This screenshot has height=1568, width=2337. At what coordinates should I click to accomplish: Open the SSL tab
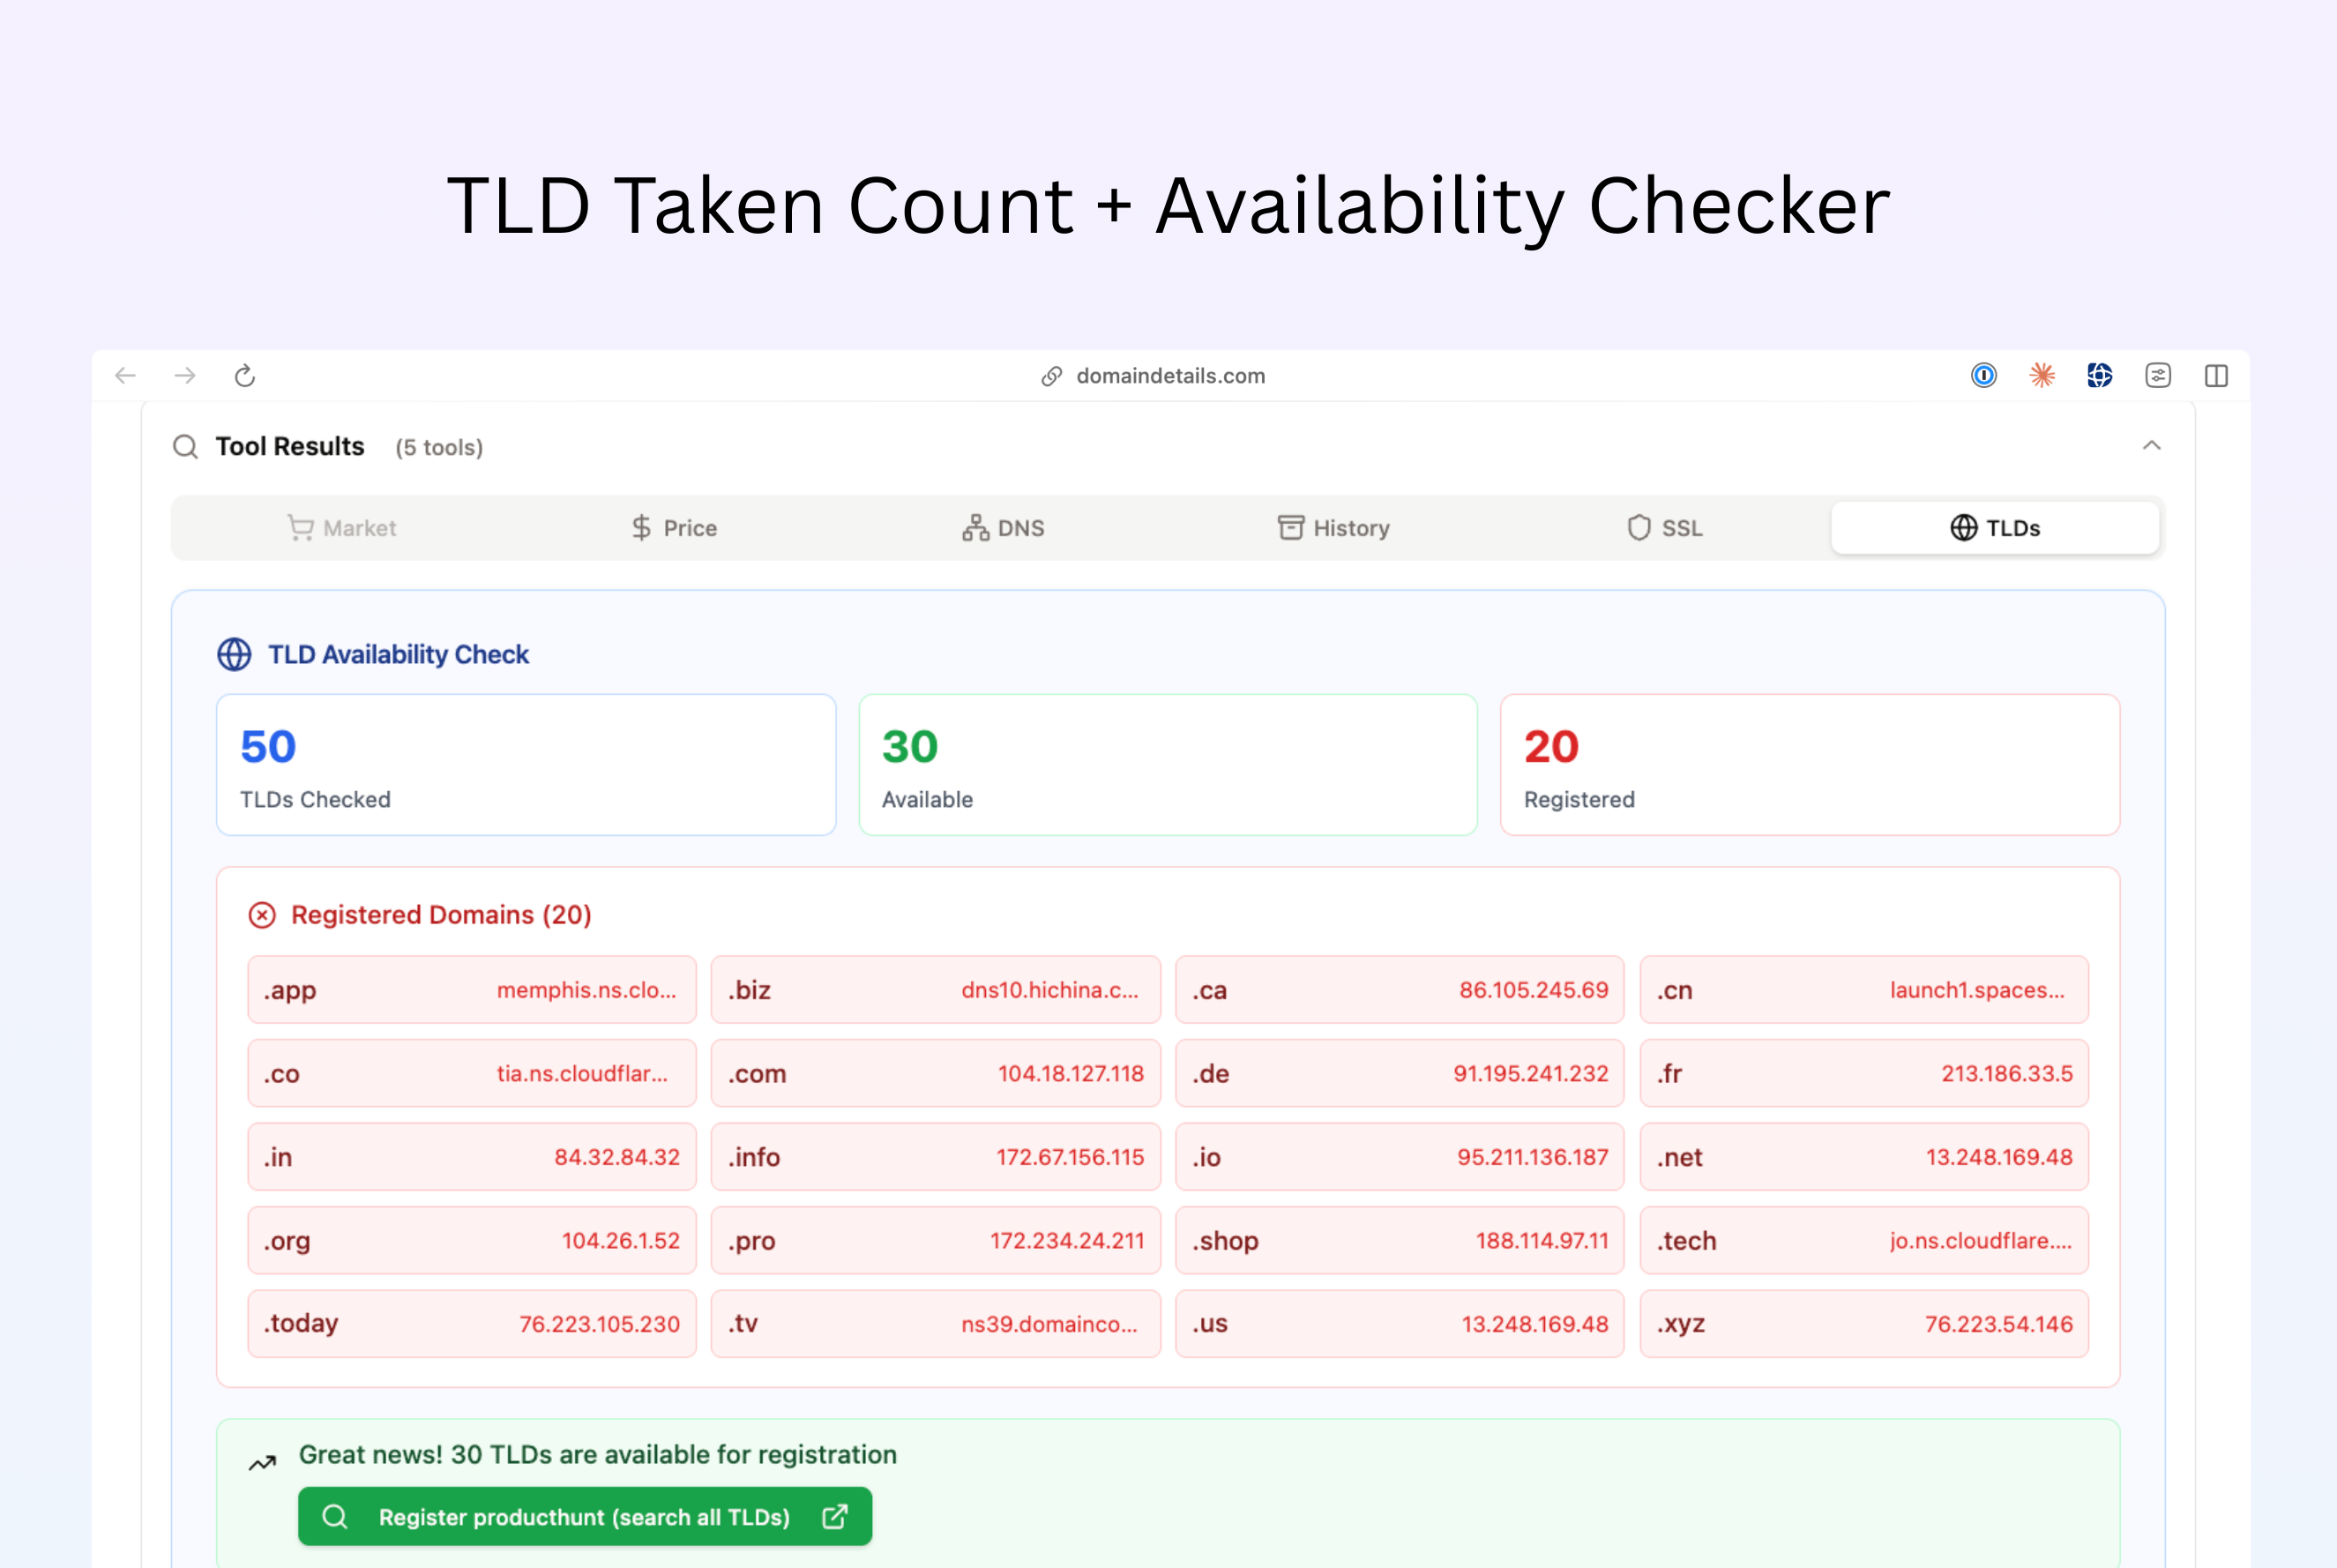[1664, 528]
